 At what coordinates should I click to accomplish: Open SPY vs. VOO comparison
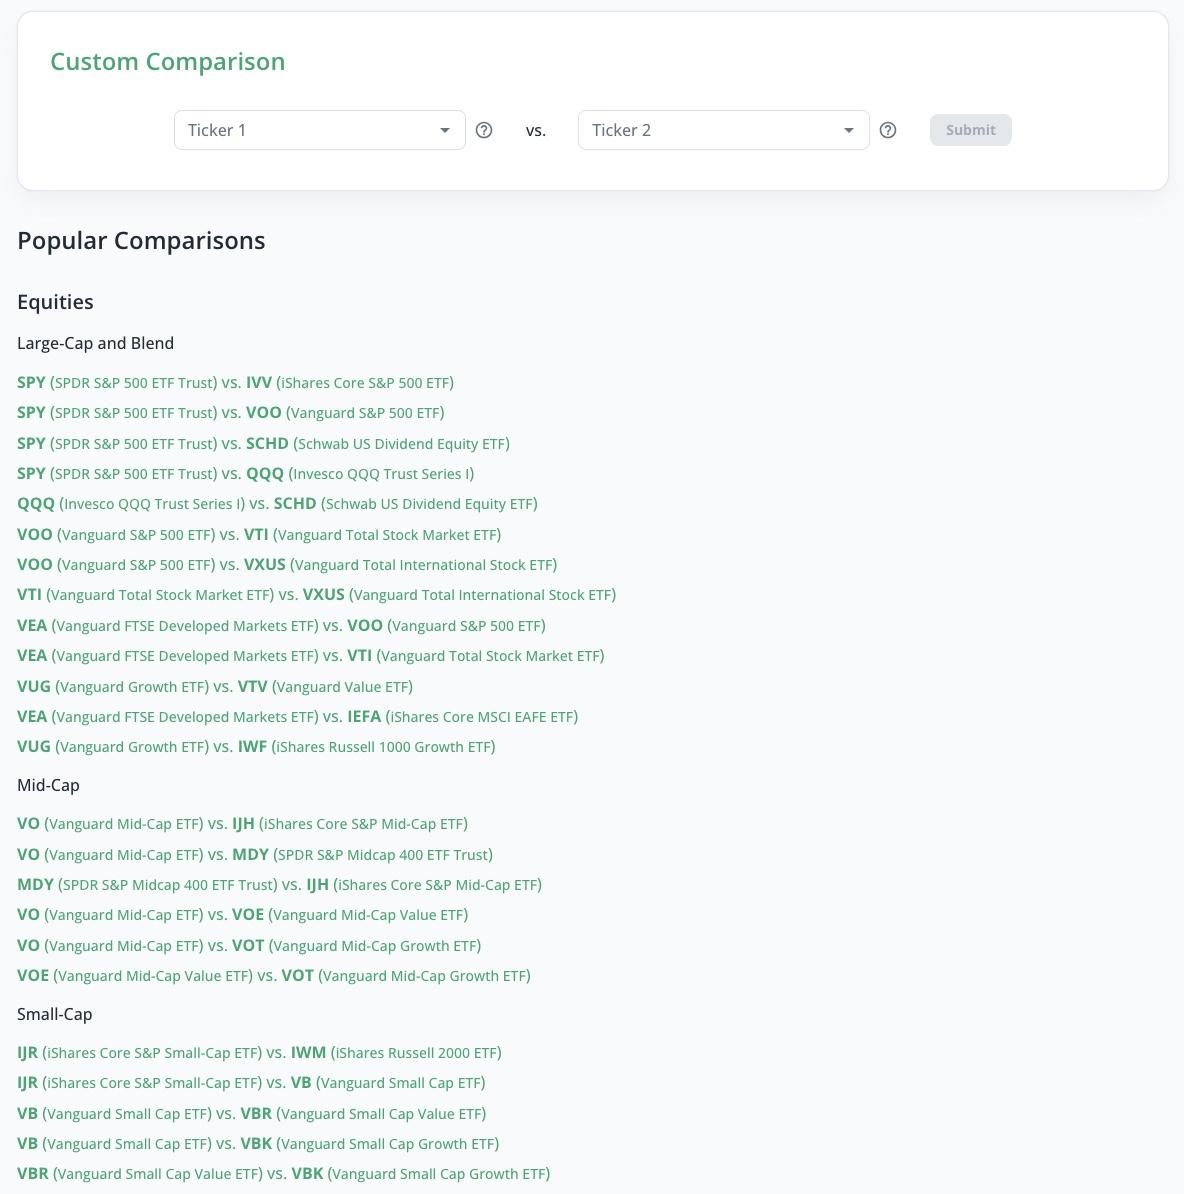tap(231, 413)
